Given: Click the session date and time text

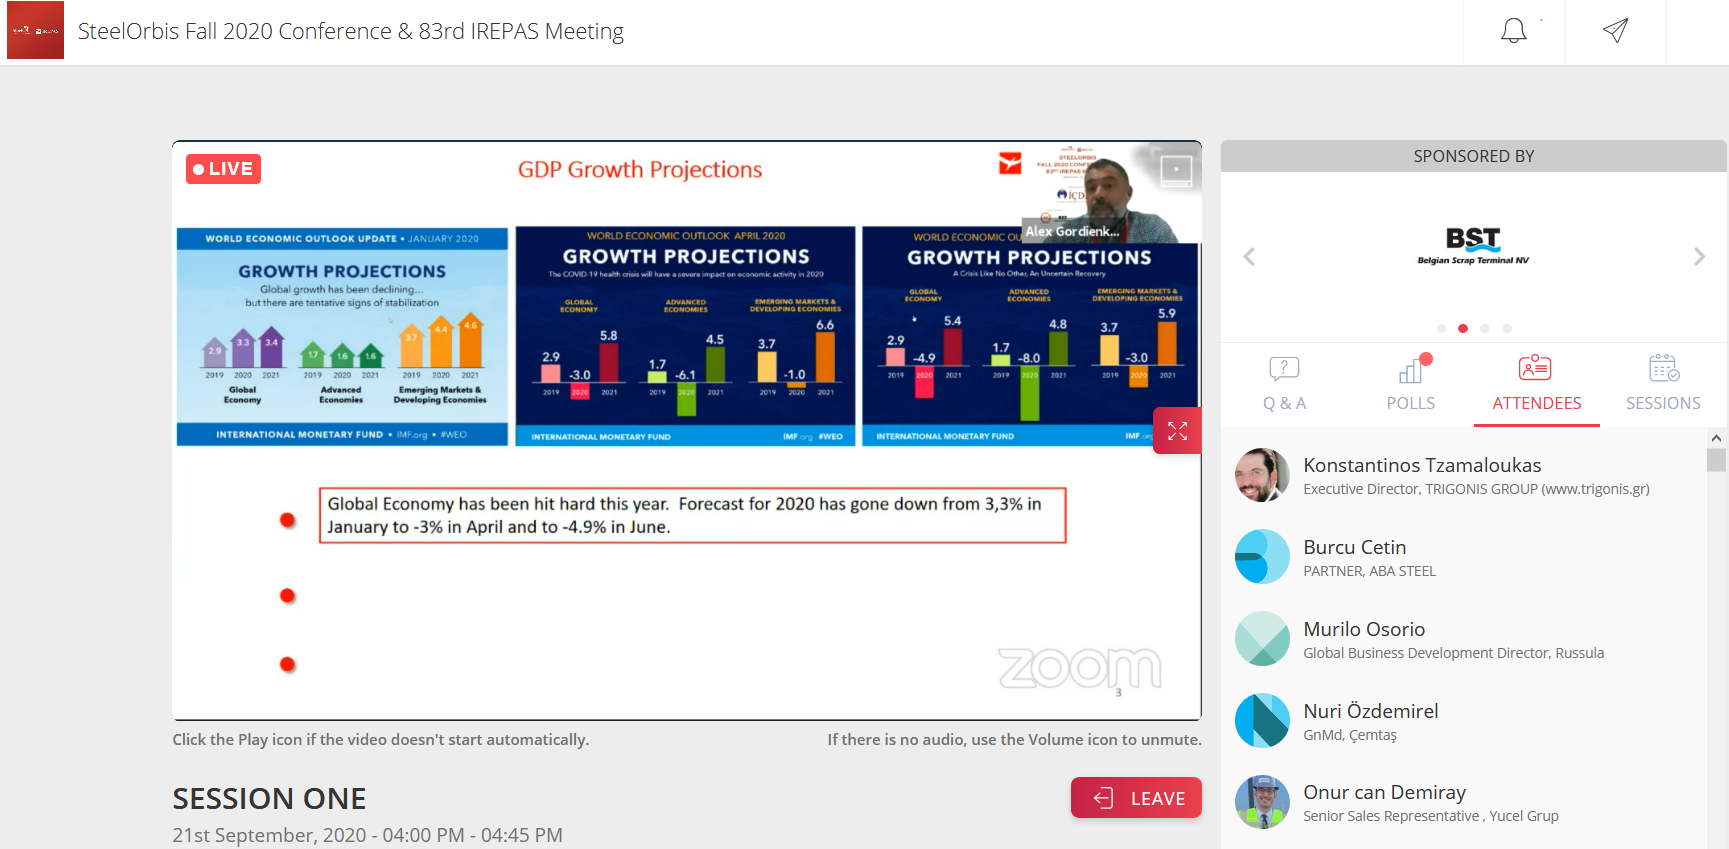Looking at the screenshot, I should click(x=367, y=835).
